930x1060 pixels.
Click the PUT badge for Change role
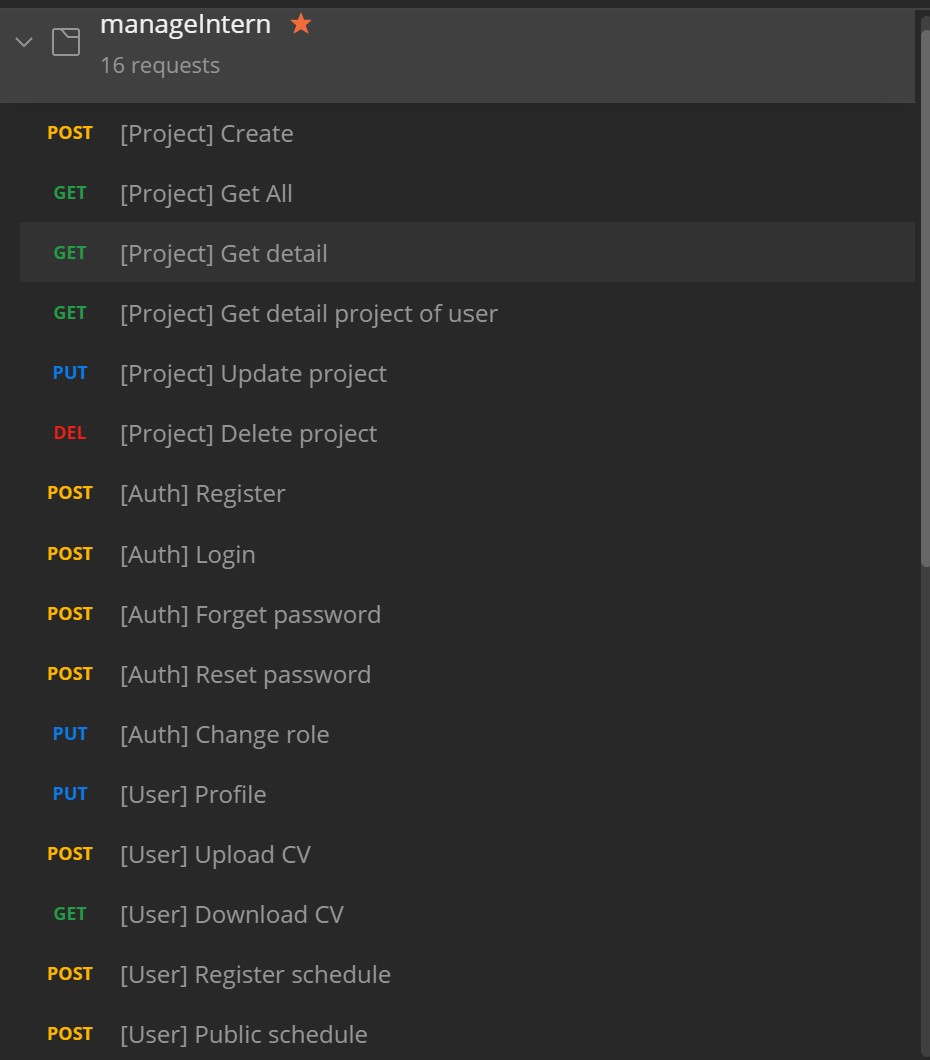tap(70, 734)
